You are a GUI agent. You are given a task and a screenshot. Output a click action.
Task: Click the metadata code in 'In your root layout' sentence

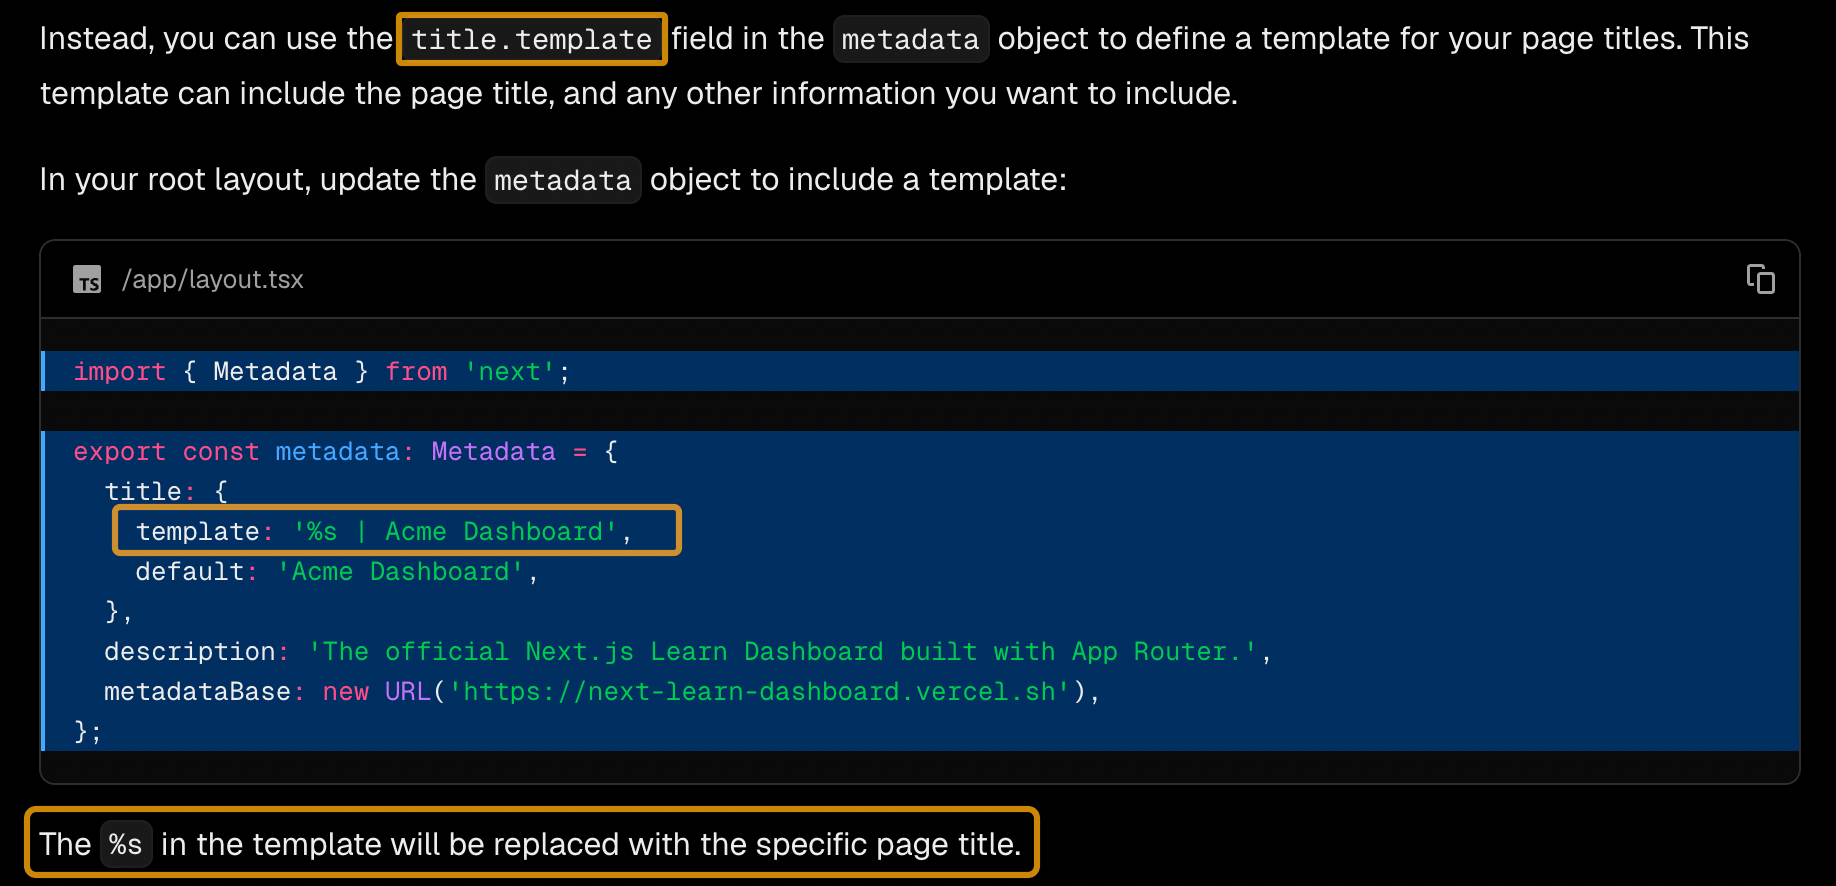coord(563,180)
